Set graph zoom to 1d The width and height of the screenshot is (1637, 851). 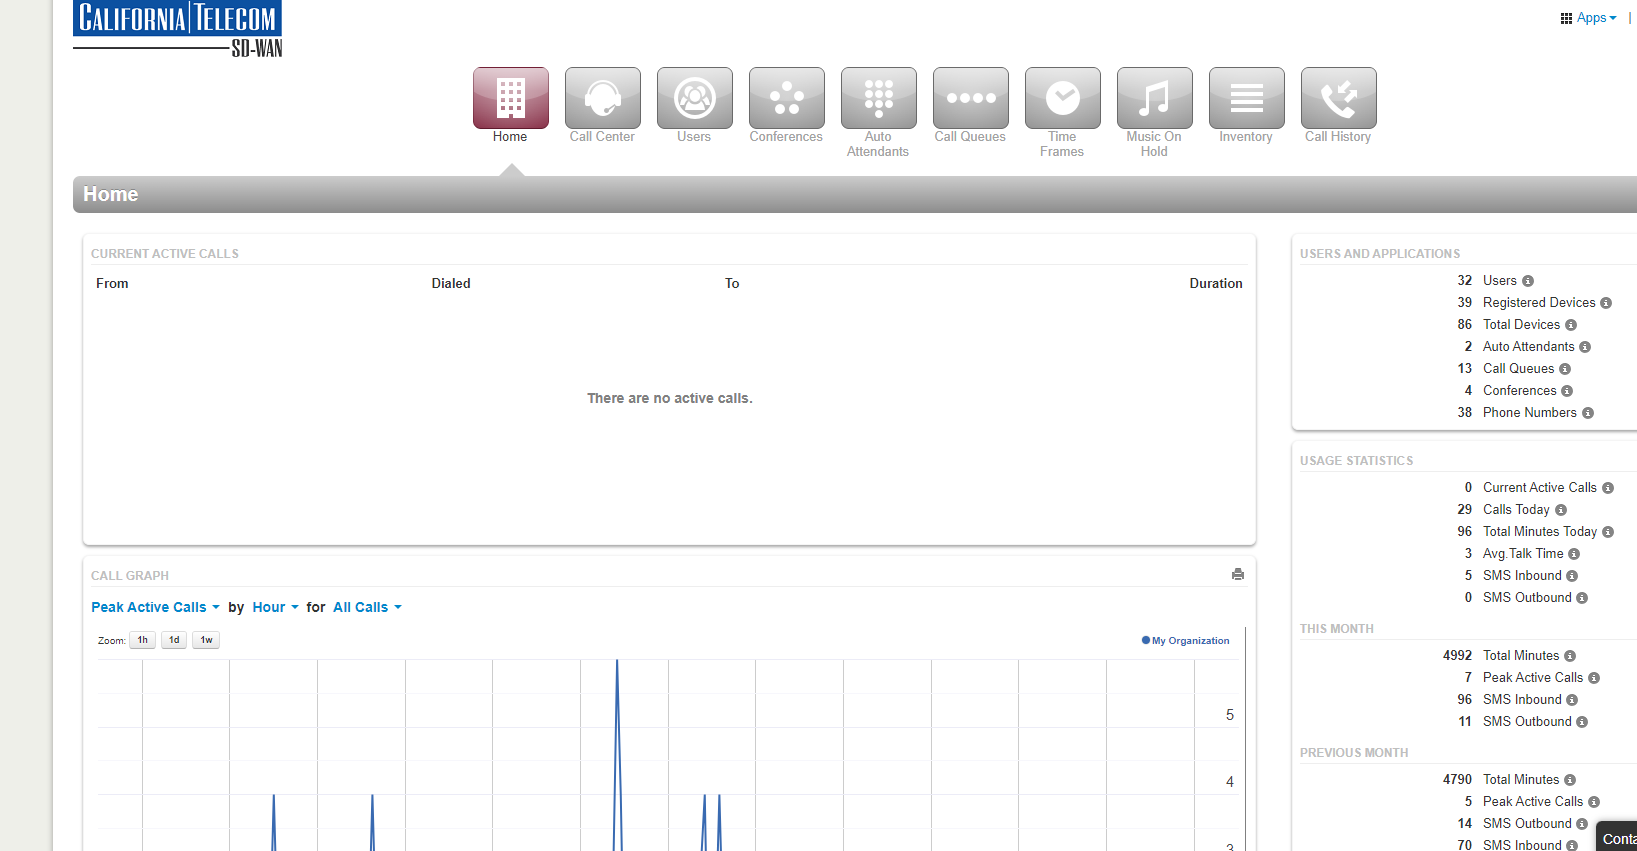pos(174,640)
